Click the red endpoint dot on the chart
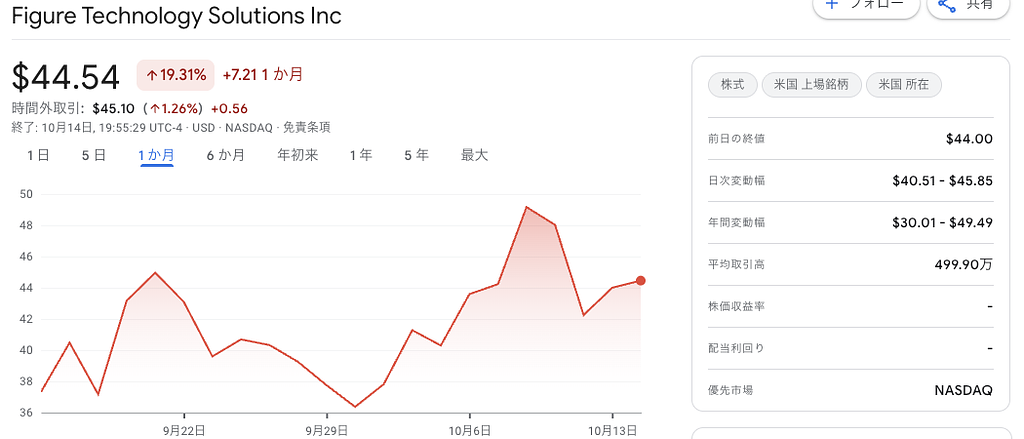 [x=640, y=281]
